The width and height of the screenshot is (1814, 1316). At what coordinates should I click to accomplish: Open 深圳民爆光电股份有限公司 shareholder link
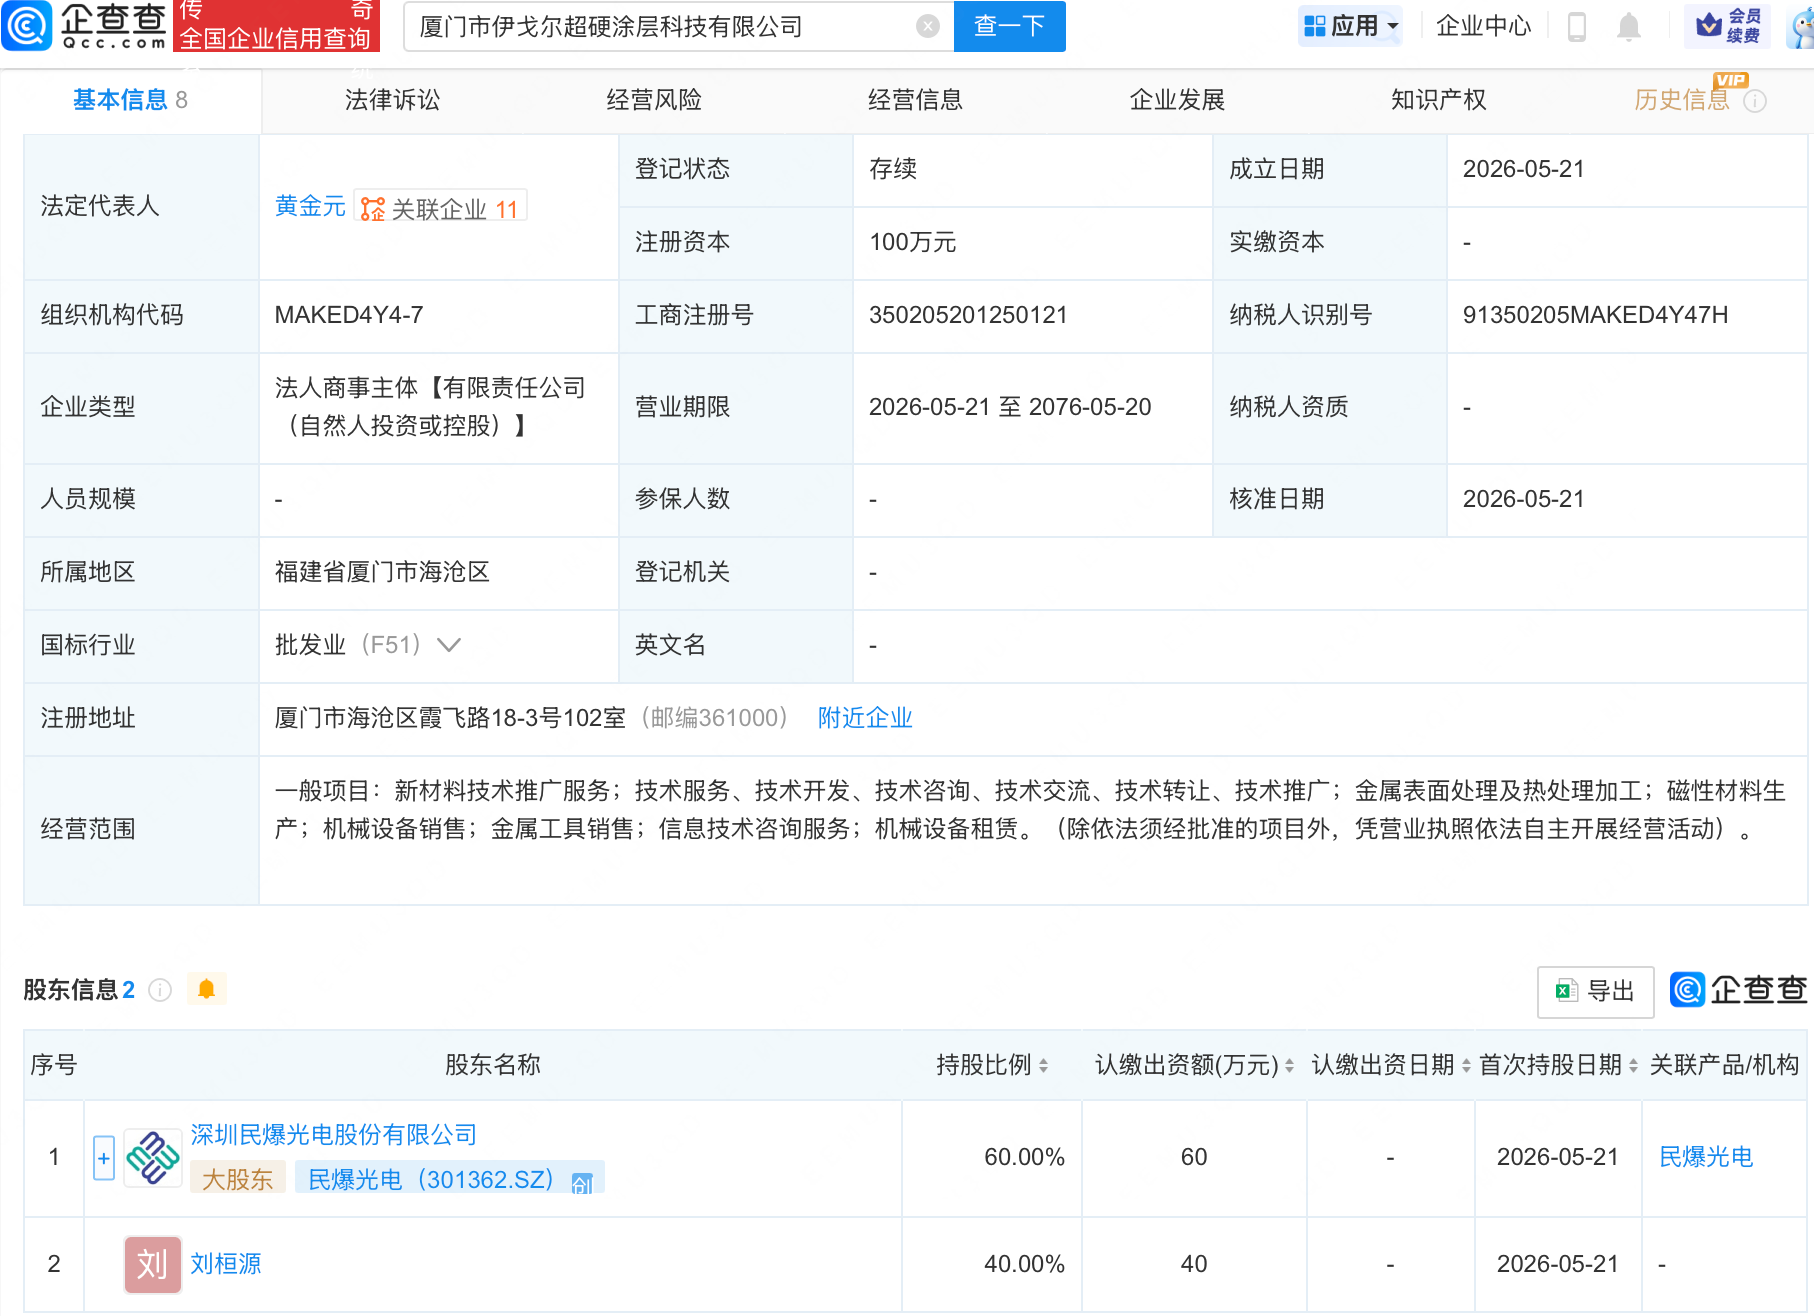tap(334, 1135)
